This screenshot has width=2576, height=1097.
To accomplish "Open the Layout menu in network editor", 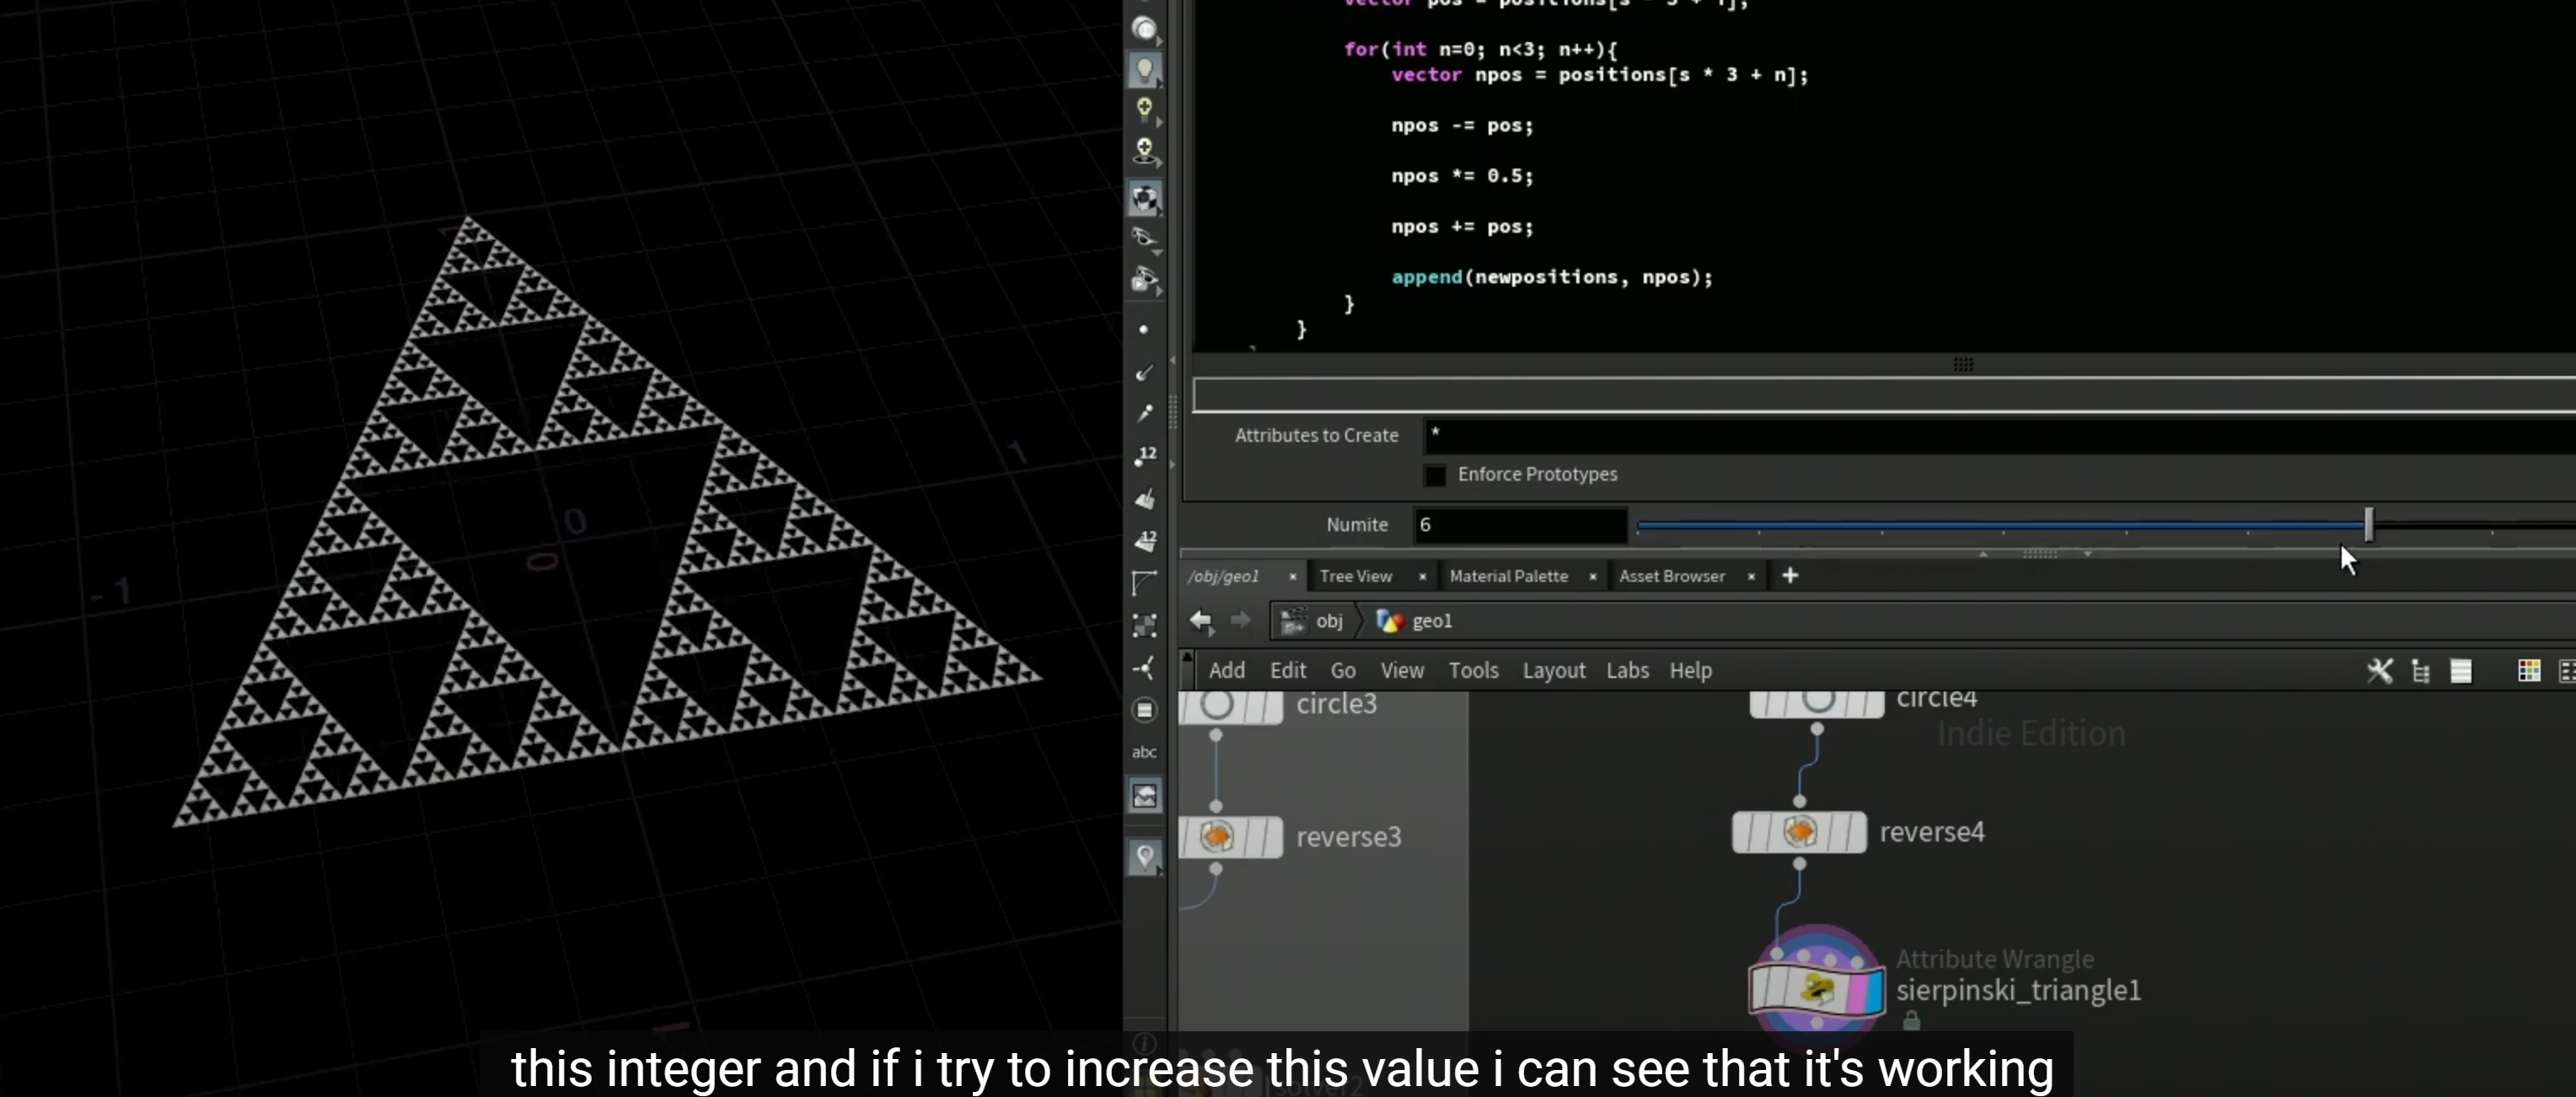I will pyautogui.click(x=1553, y=670).
